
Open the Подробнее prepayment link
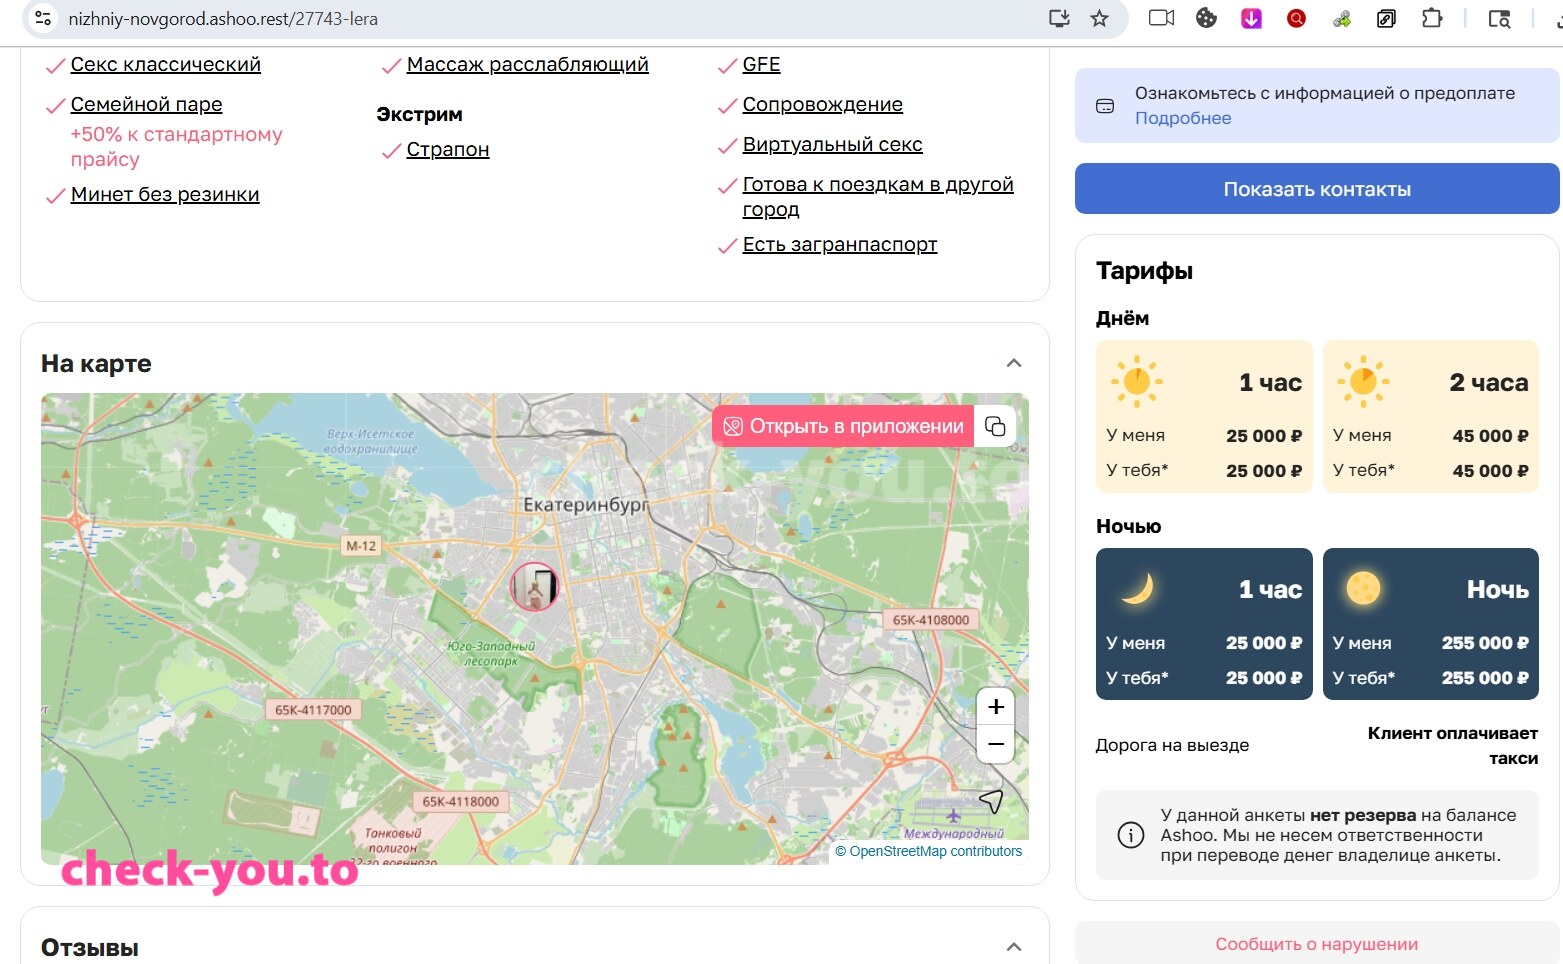pyautogui.click(x=1183, y=118)
